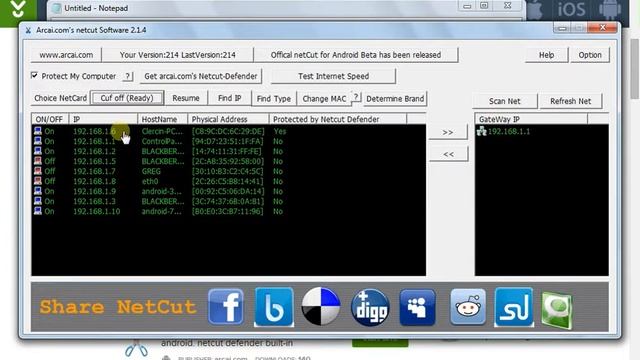Click hostname android-3... in the list
Screen dimensions: 640x360
point(161,191)
